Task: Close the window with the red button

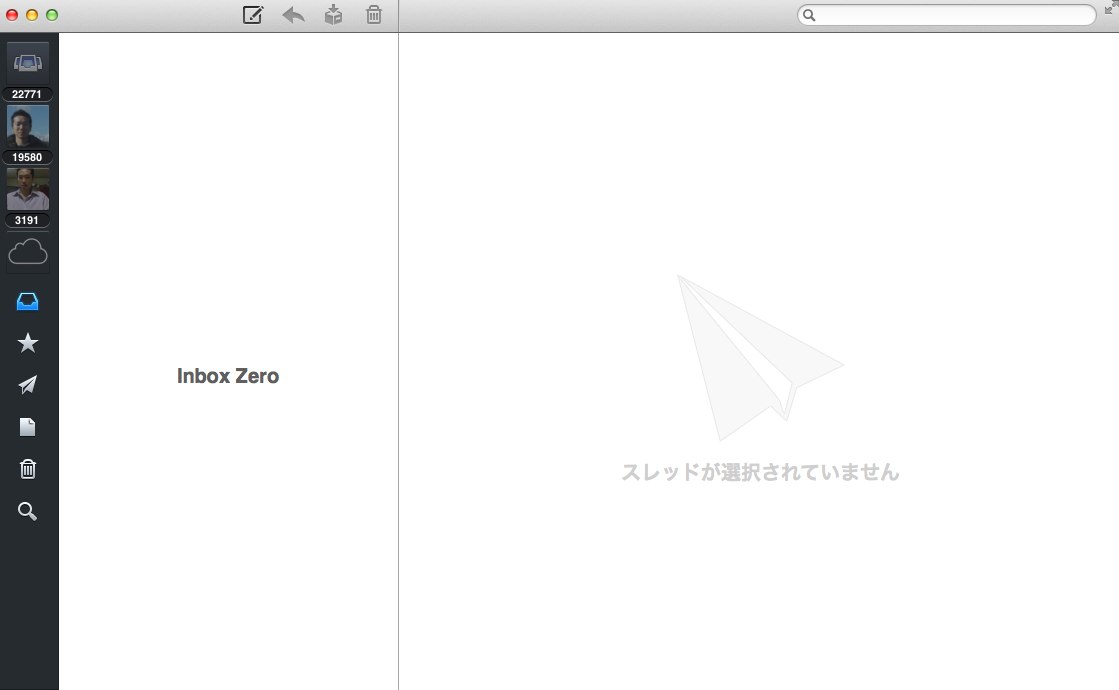Action: pyautogui.click(x=12, y=15)
